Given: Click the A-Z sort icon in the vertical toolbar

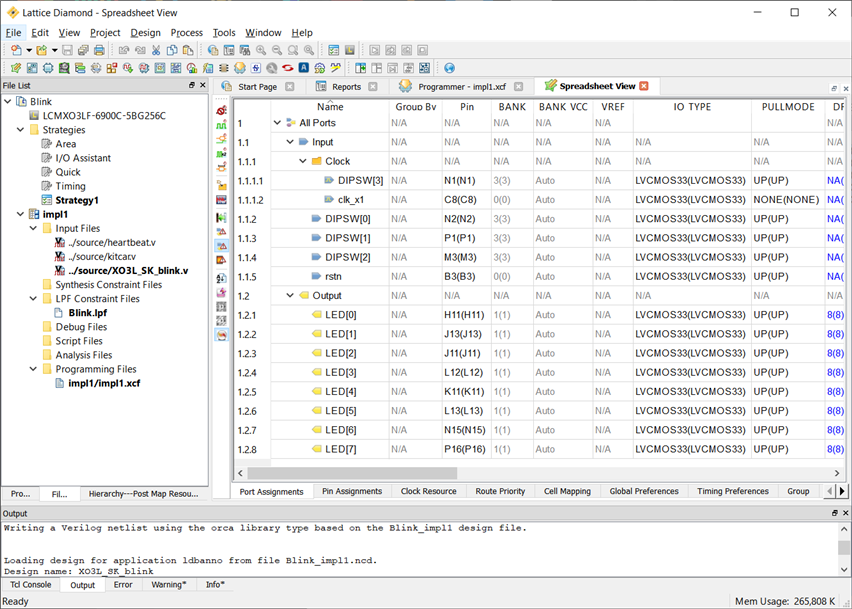Looking at the screenshot, I should tap(221, 278).
